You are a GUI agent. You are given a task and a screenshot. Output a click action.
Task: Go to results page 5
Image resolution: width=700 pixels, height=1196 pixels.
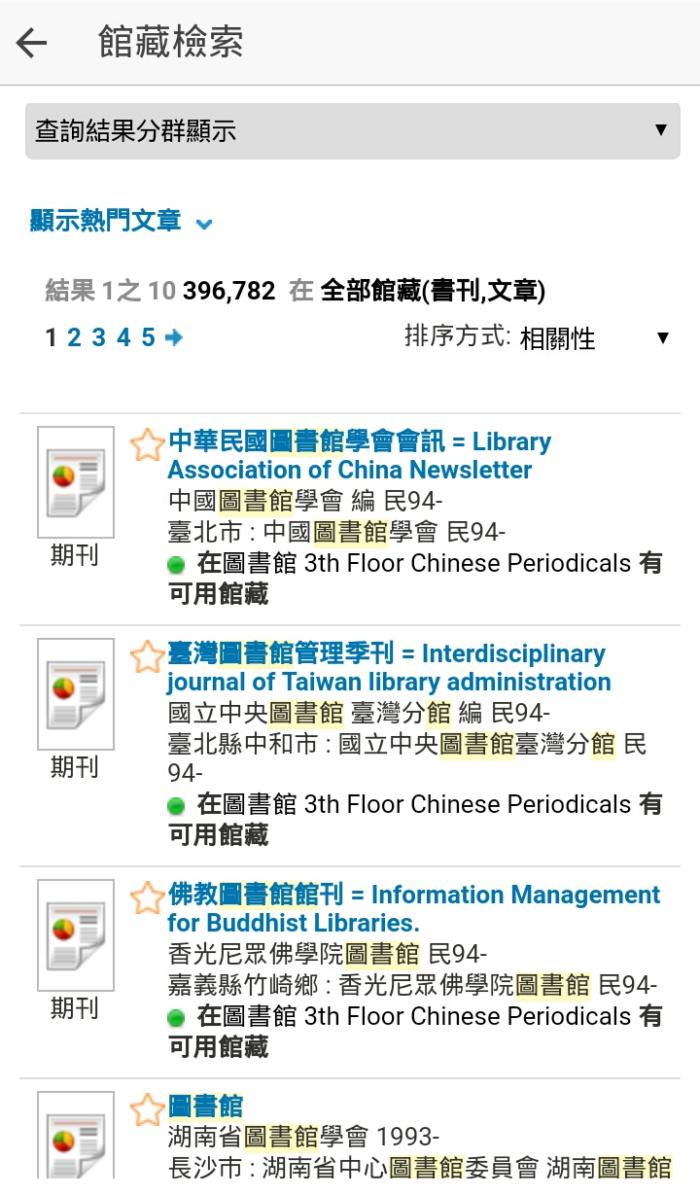(x=148, y=337)
